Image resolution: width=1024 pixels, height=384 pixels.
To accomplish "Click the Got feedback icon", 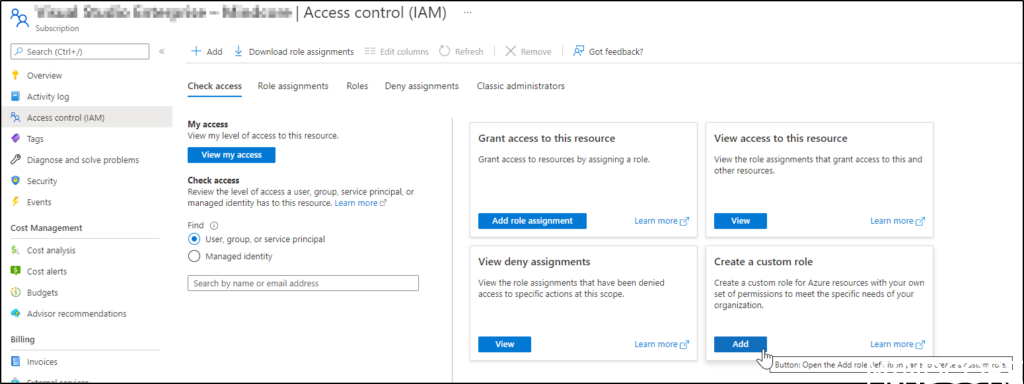I will coord(578,52).
